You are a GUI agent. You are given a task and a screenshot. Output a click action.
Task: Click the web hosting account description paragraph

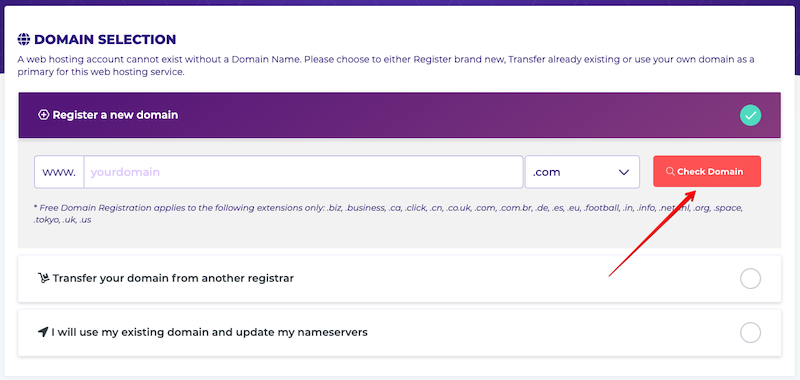386,66
